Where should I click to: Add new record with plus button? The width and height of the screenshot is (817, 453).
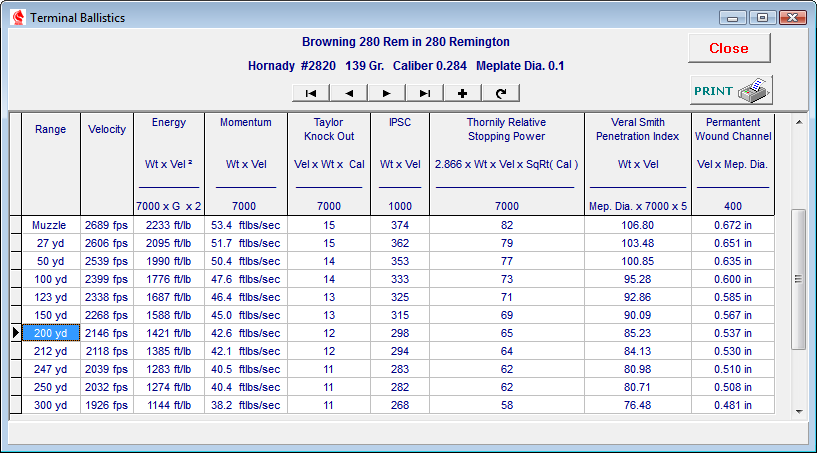[x=462, y=93]
